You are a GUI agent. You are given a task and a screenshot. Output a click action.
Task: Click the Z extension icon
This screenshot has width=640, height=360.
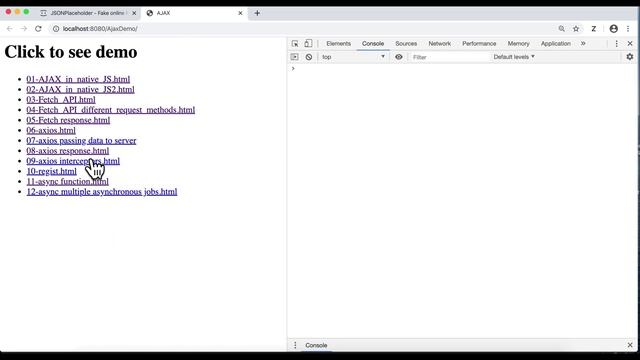(x=593, y=29)
